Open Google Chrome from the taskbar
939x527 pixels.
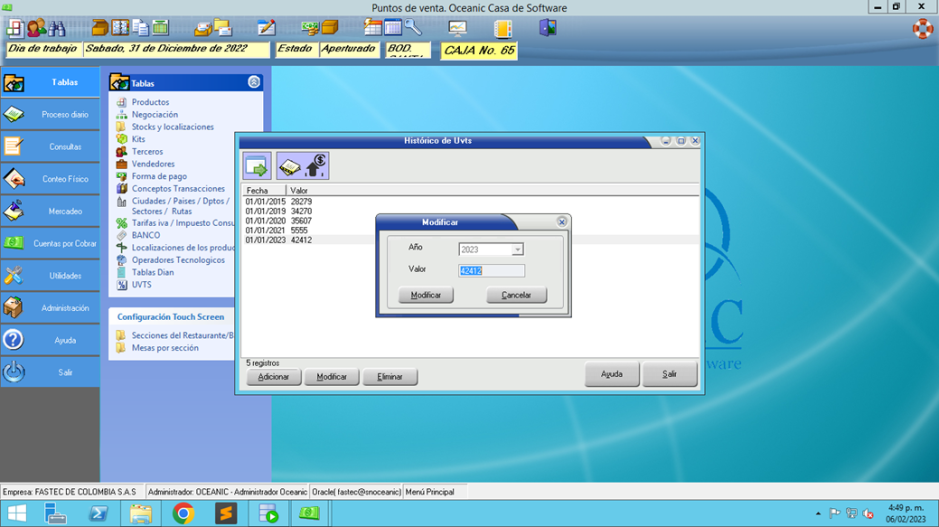pos(183,513)
